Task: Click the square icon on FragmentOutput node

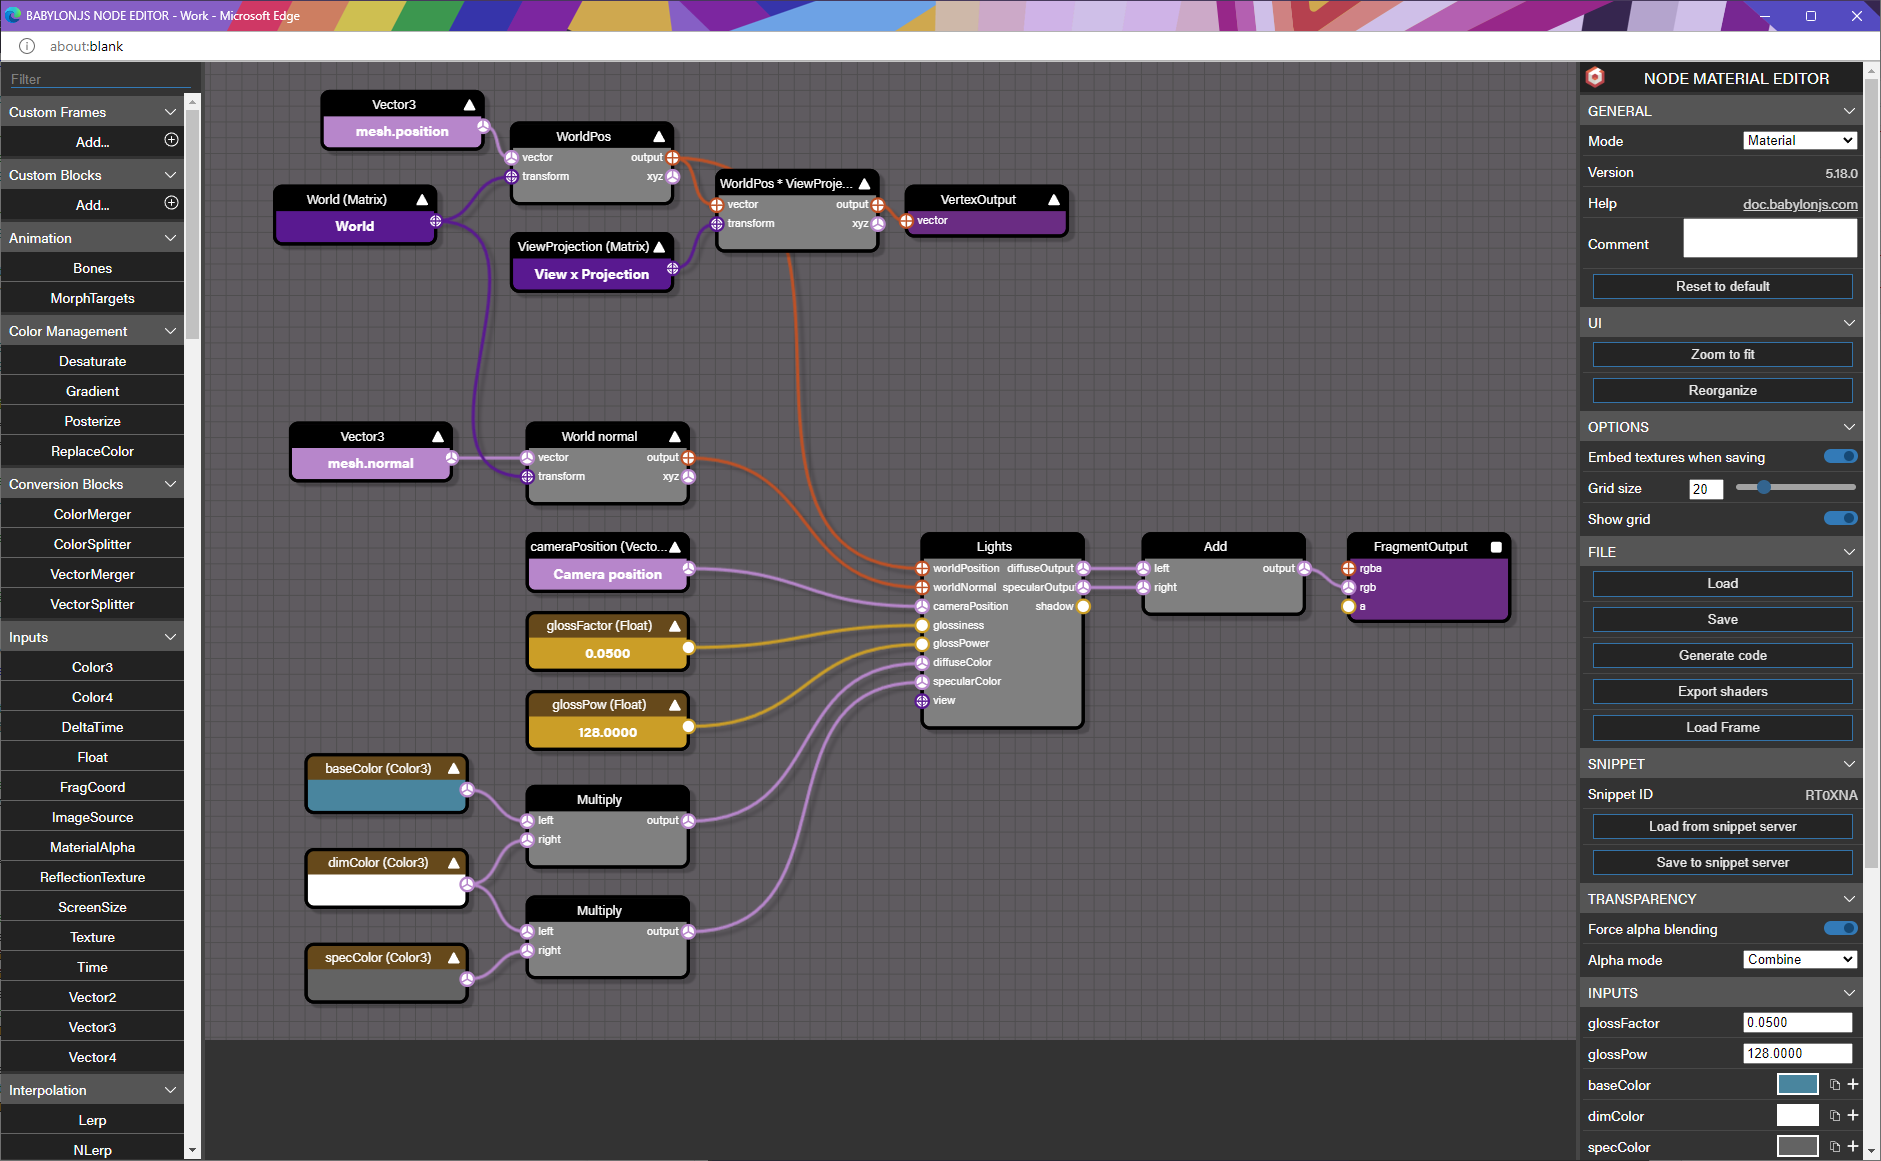Action: (1496, 546)
